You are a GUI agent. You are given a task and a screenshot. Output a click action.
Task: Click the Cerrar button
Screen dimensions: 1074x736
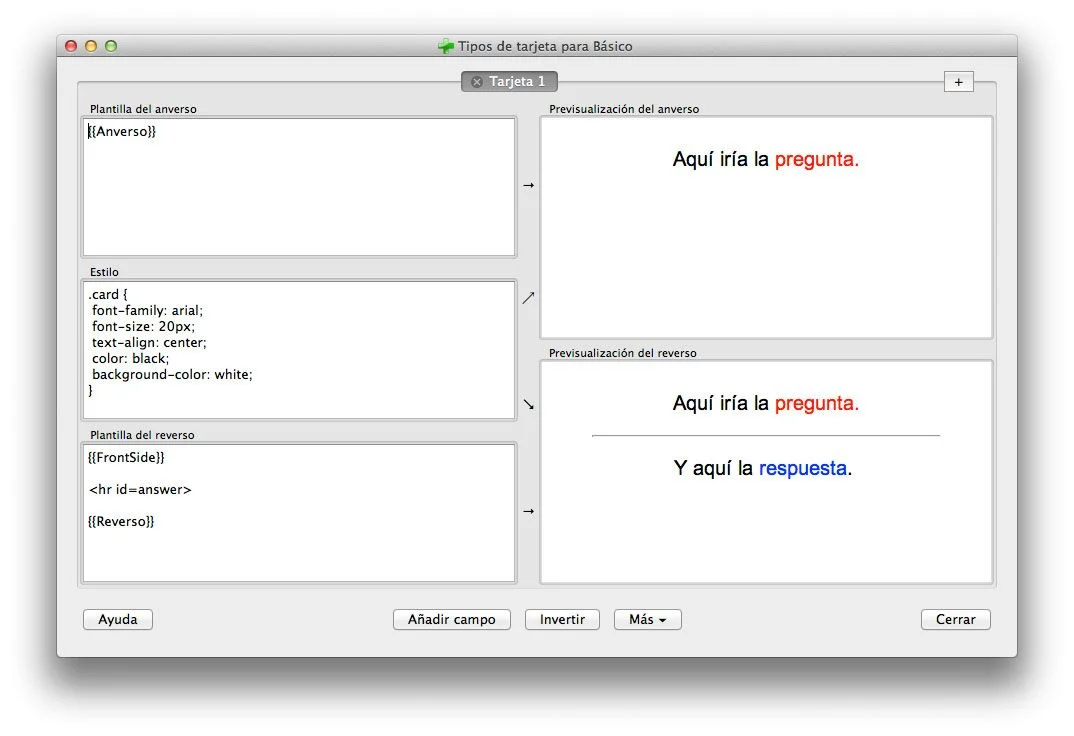pos(955,620)
